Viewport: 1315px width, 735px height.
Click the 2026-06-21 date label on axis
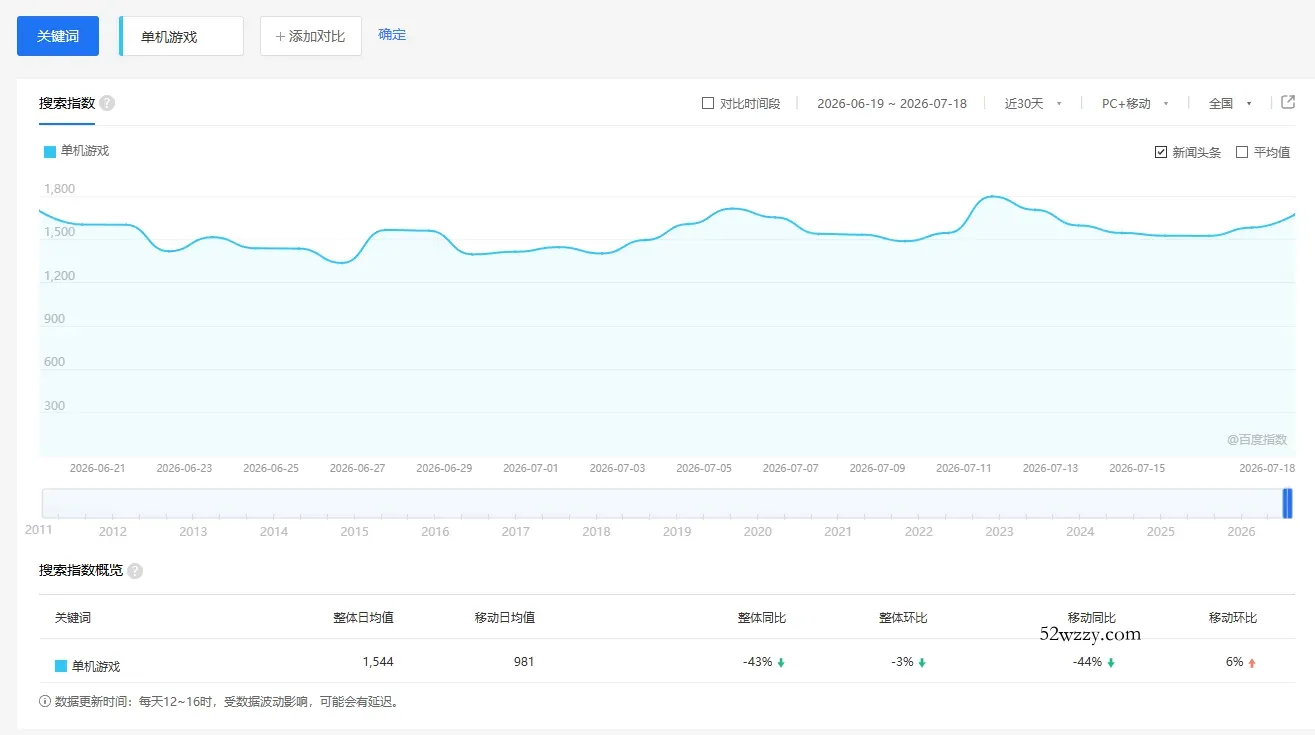97,468
